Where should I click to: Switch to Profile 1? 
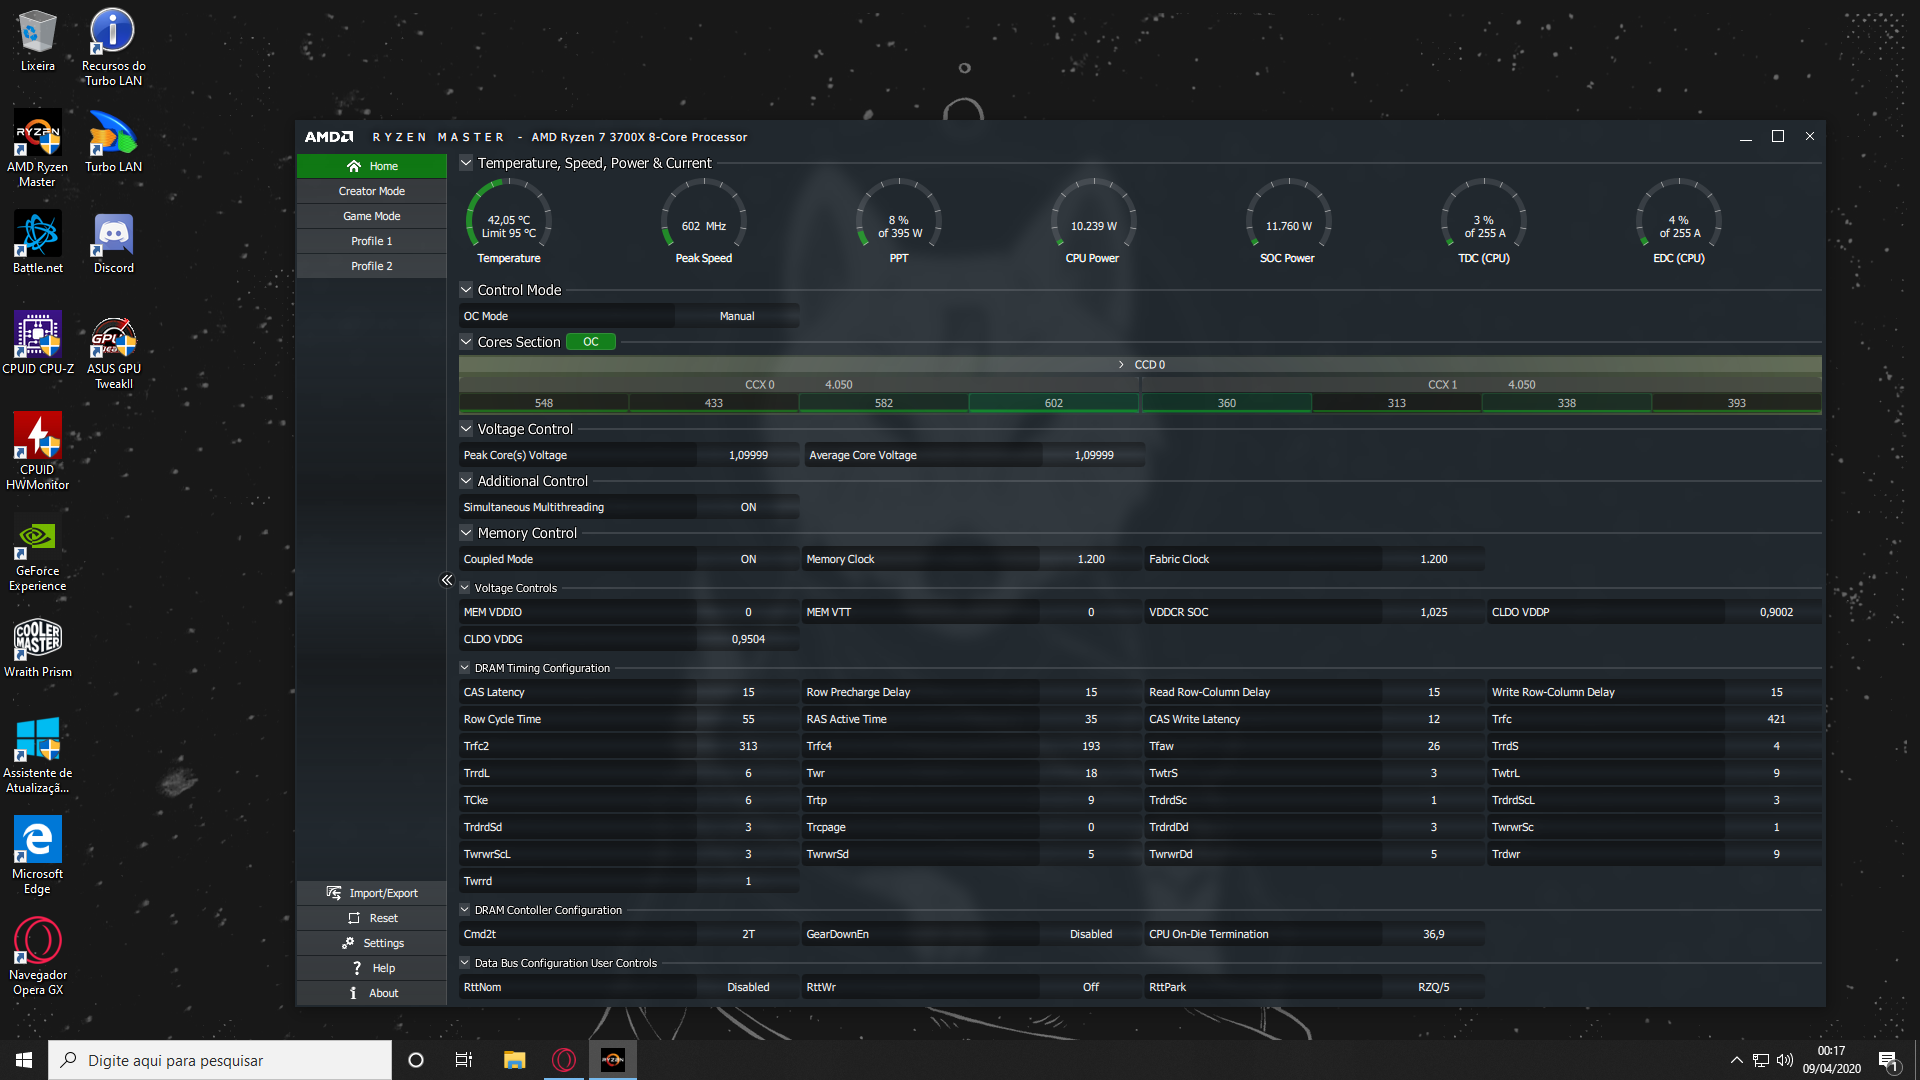tap(372, 241)
